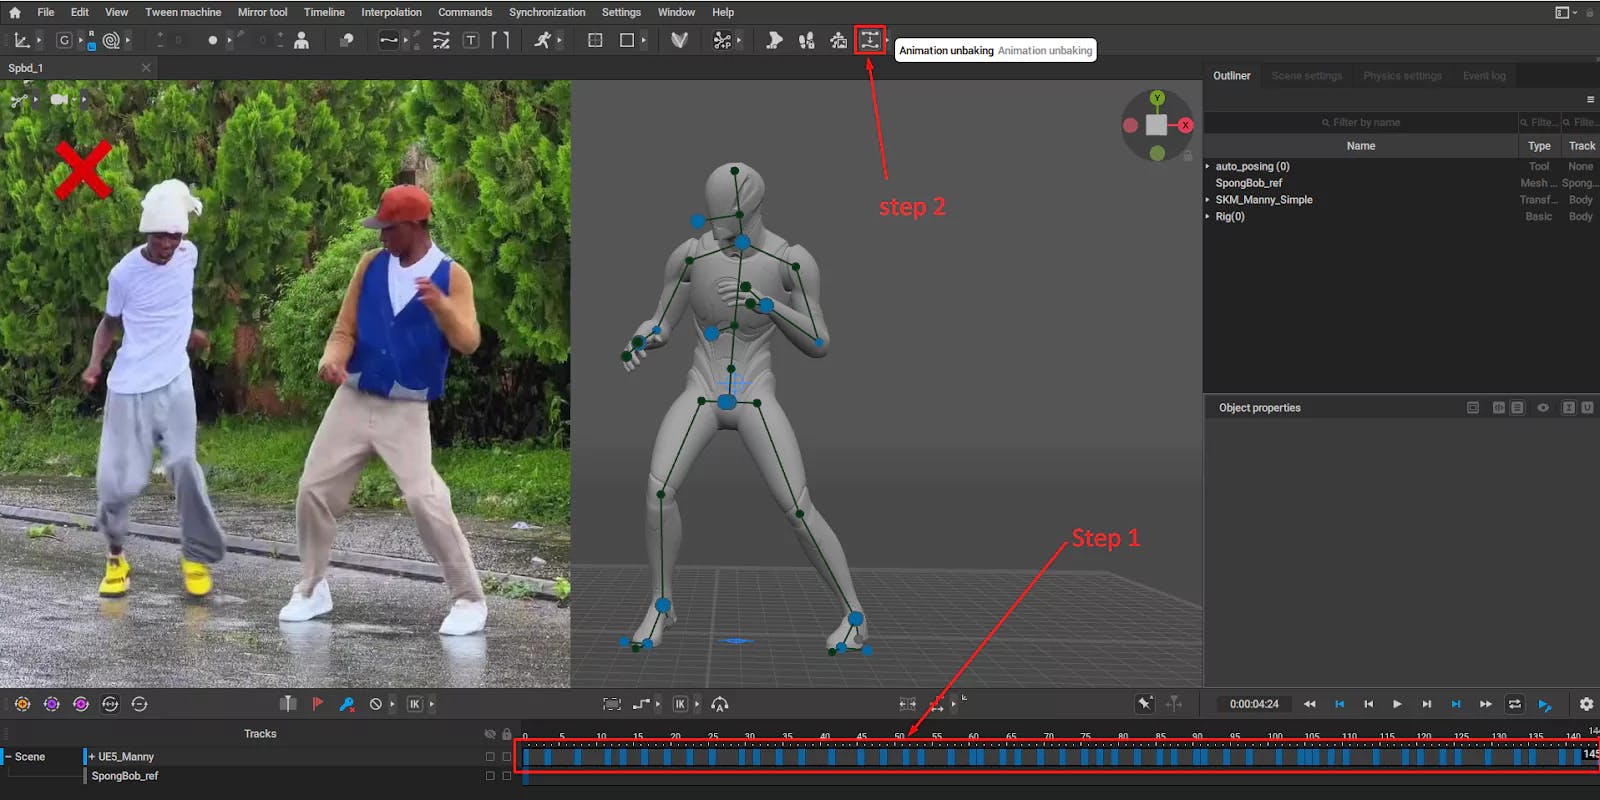The height and width of the screenshot is (800, 1600).
Task: Open dropdown arrow next to axis manipulator
Action: point(39,40)
